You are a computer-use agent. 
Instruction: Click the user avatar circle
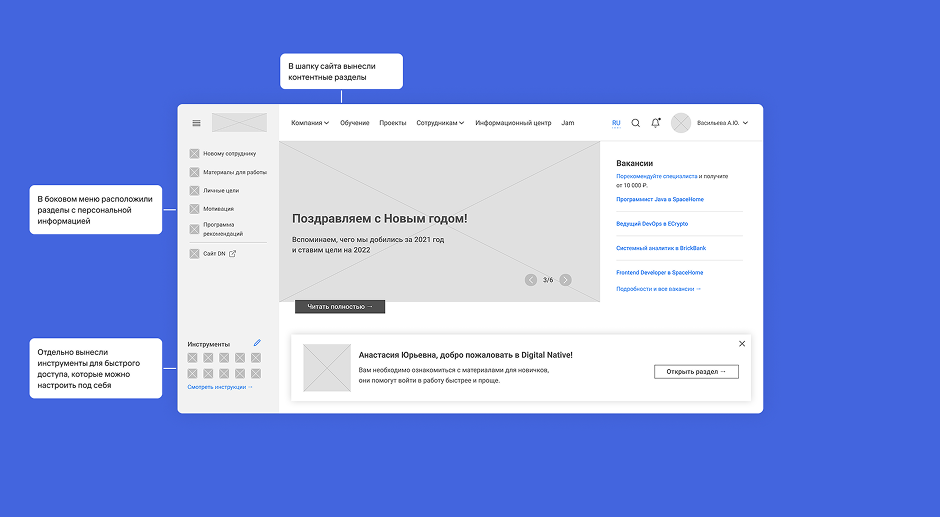tap(681, 123)
